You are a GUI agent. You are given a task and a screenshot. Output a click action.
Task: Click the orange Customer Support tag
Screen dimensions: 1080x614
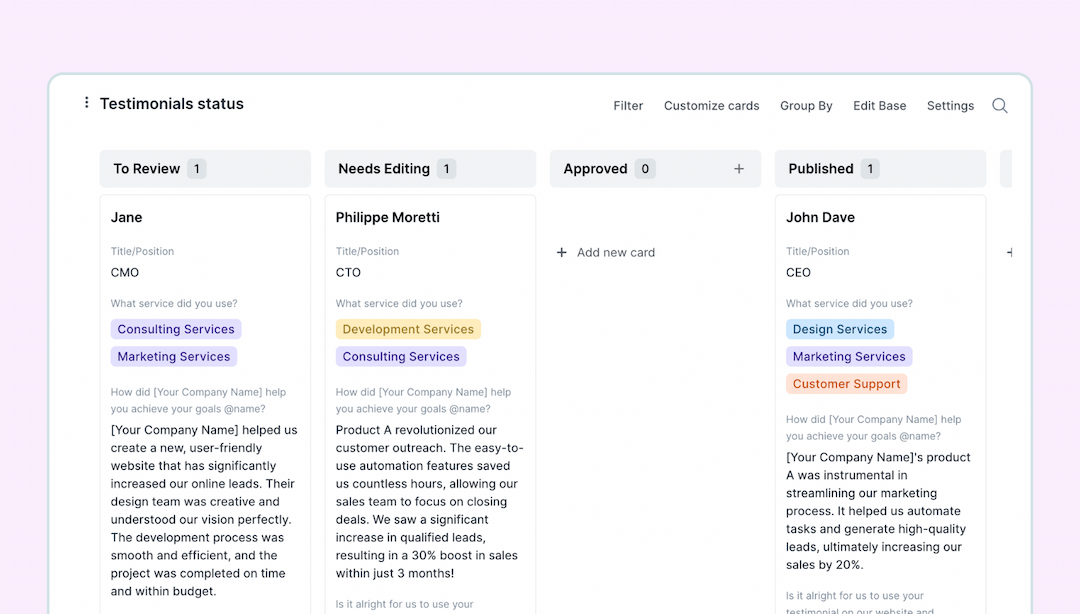click(846, 383)
